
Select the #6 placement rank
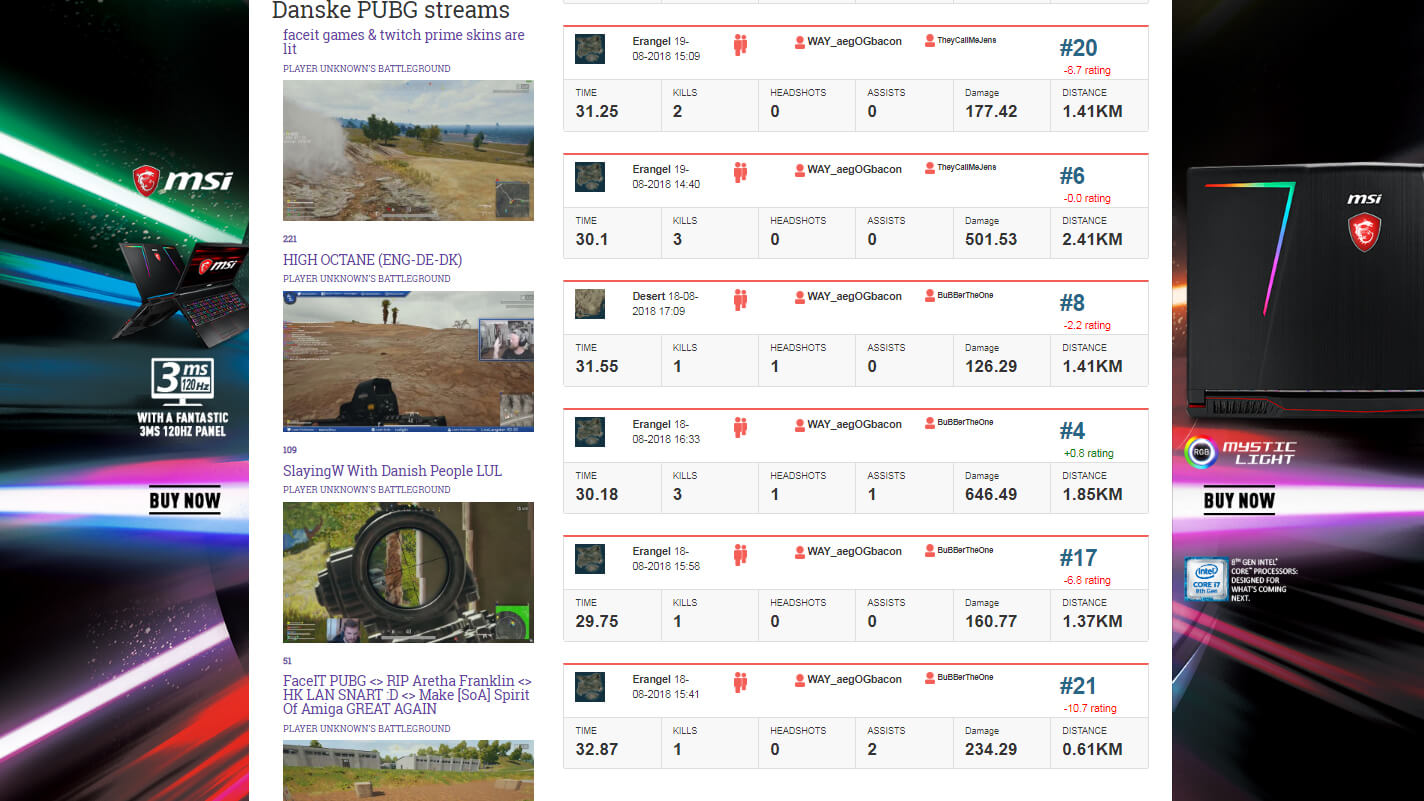(1072, 176)
